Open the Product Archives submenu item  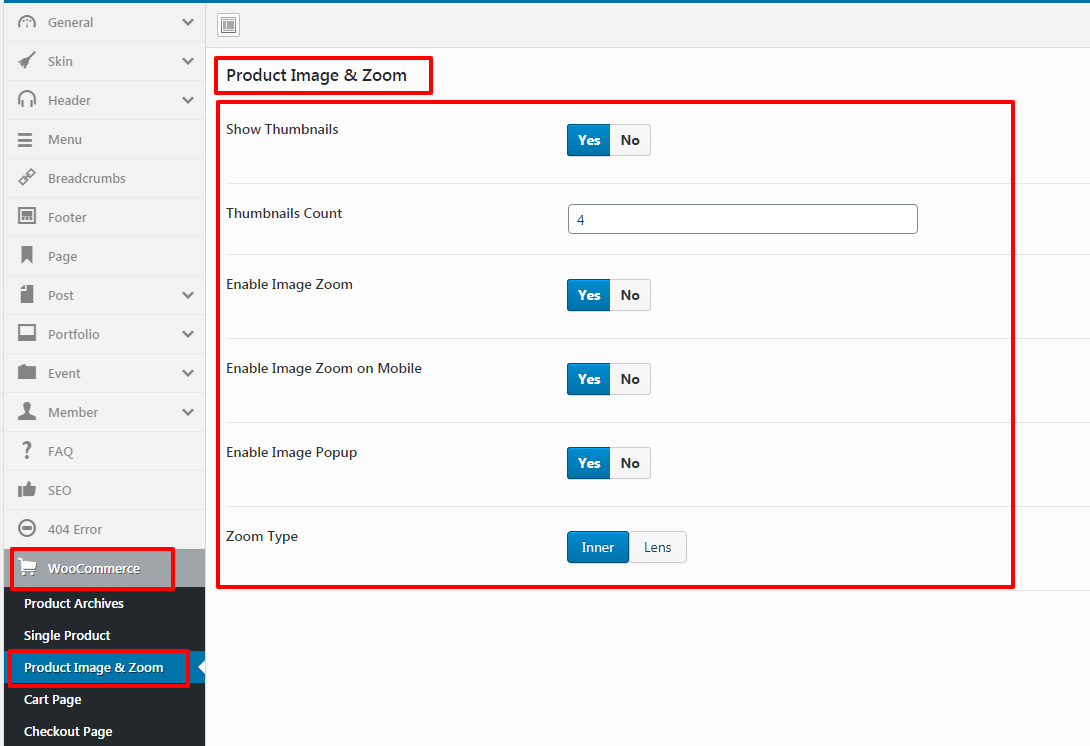coord(104,603)
